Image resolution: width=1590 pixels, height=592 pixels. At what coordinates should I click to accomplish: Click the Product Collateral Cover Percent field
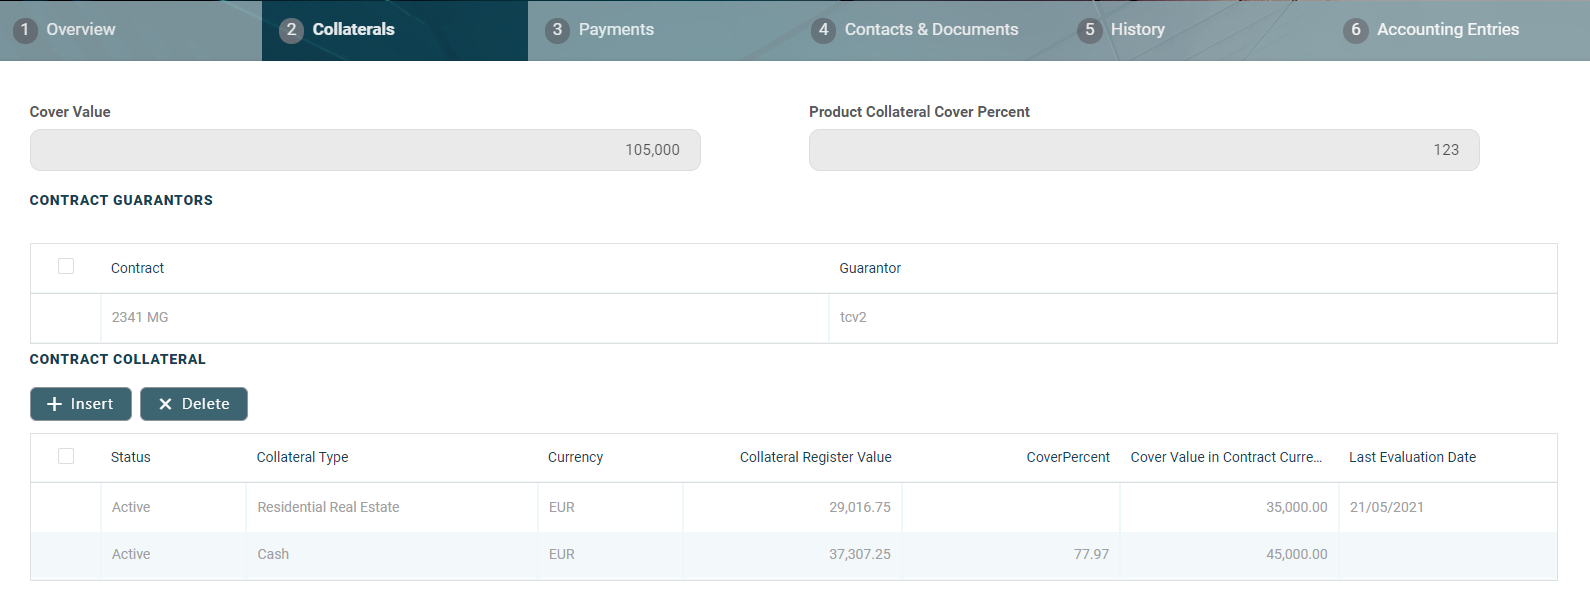point(1143,150)
